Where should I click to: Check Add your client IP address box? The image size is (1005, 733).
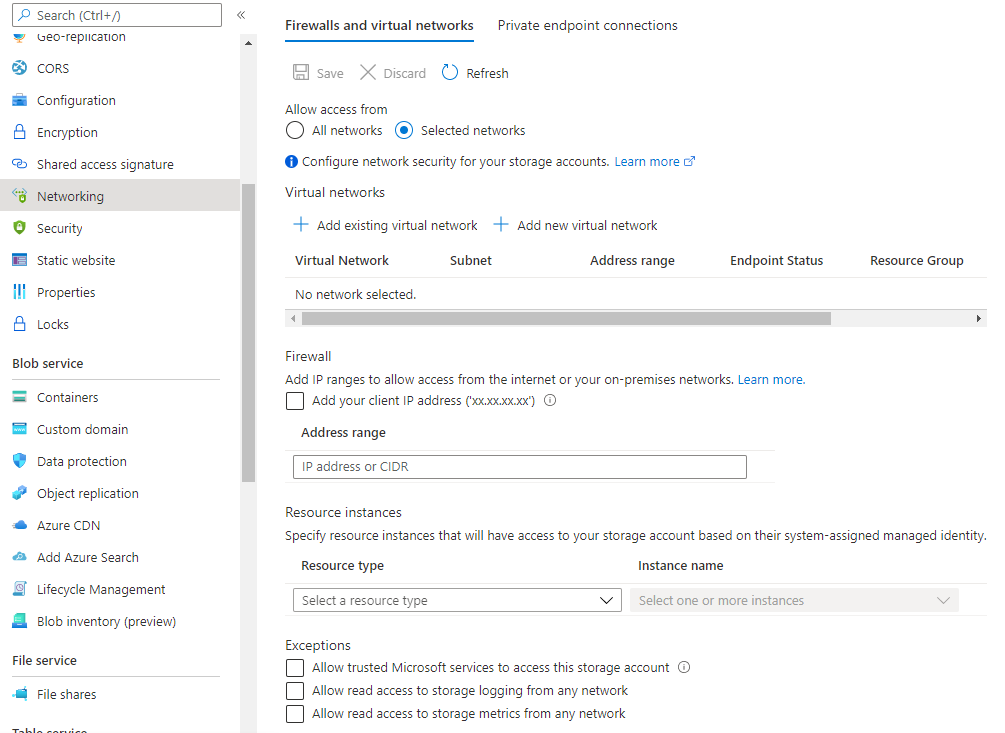[x=295, y=401]
